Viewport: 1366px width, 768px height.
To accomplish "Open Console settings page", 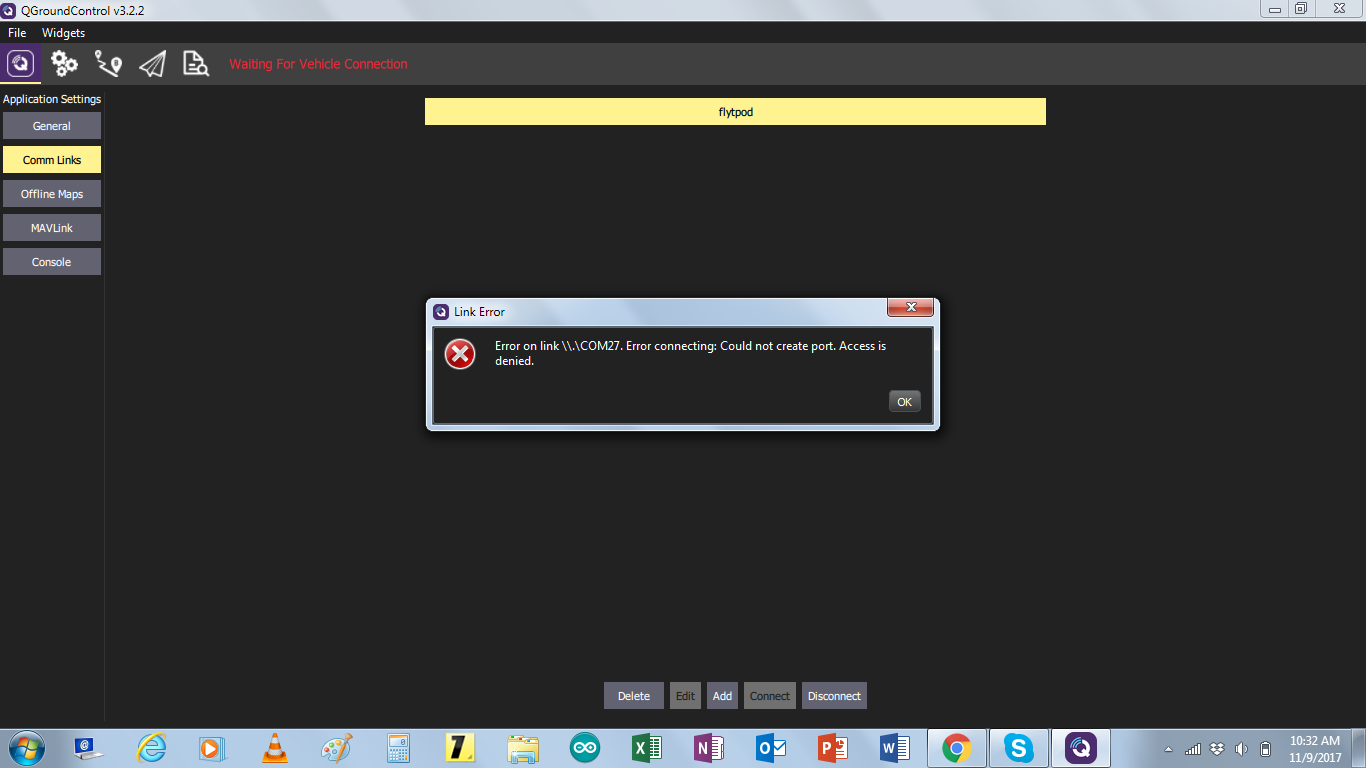I will click(x=52, y=262).
